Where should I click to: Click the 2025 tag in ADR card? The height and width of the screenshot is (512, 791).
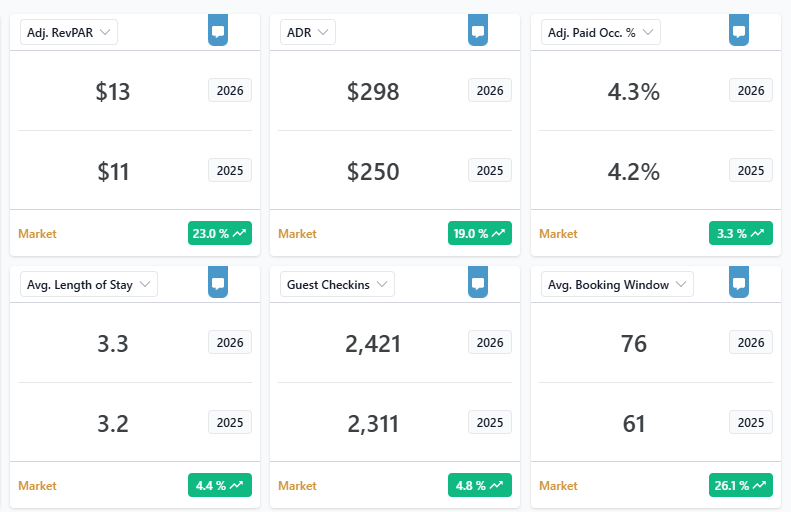490,170
